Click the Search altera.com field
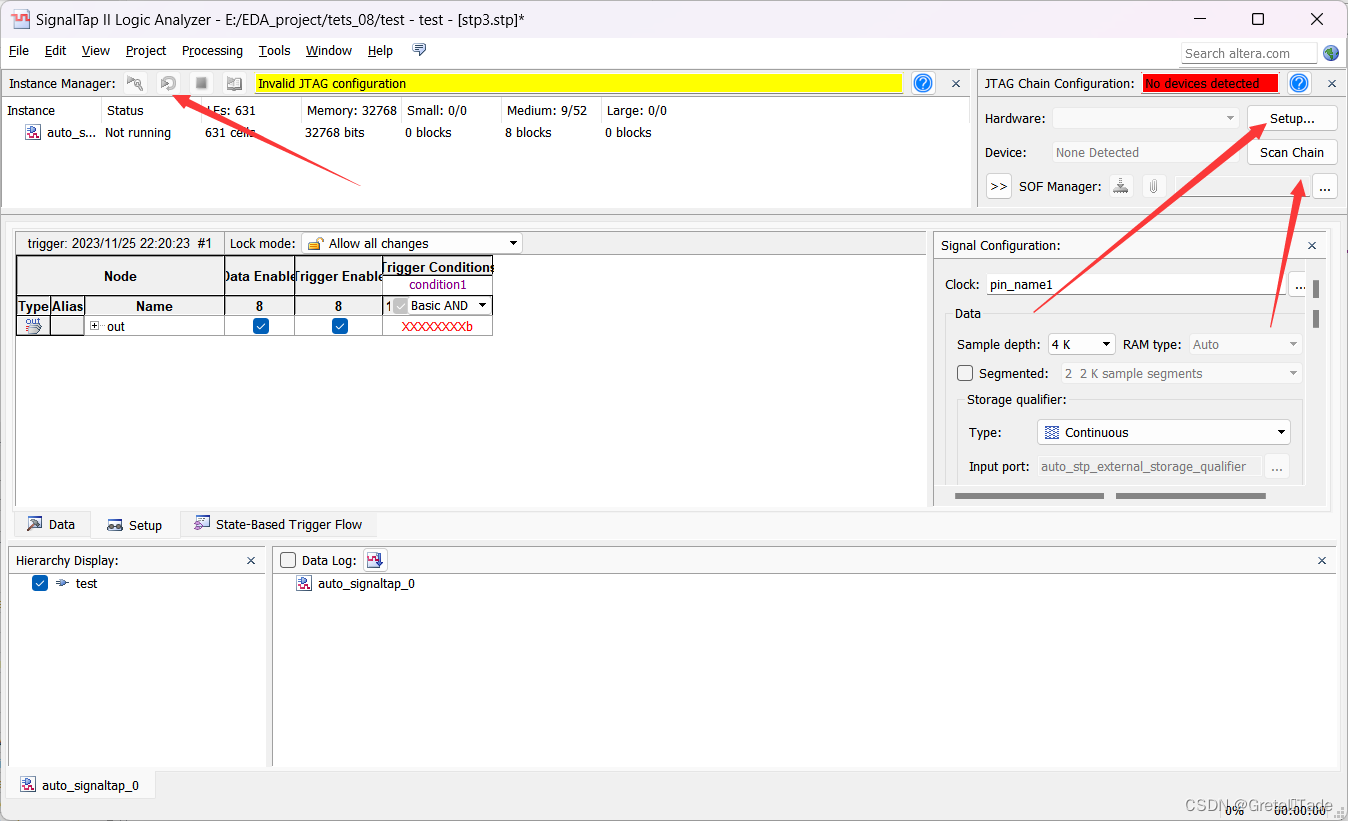This screenshot has height=821, width=1348. [x=1250, y=53]
